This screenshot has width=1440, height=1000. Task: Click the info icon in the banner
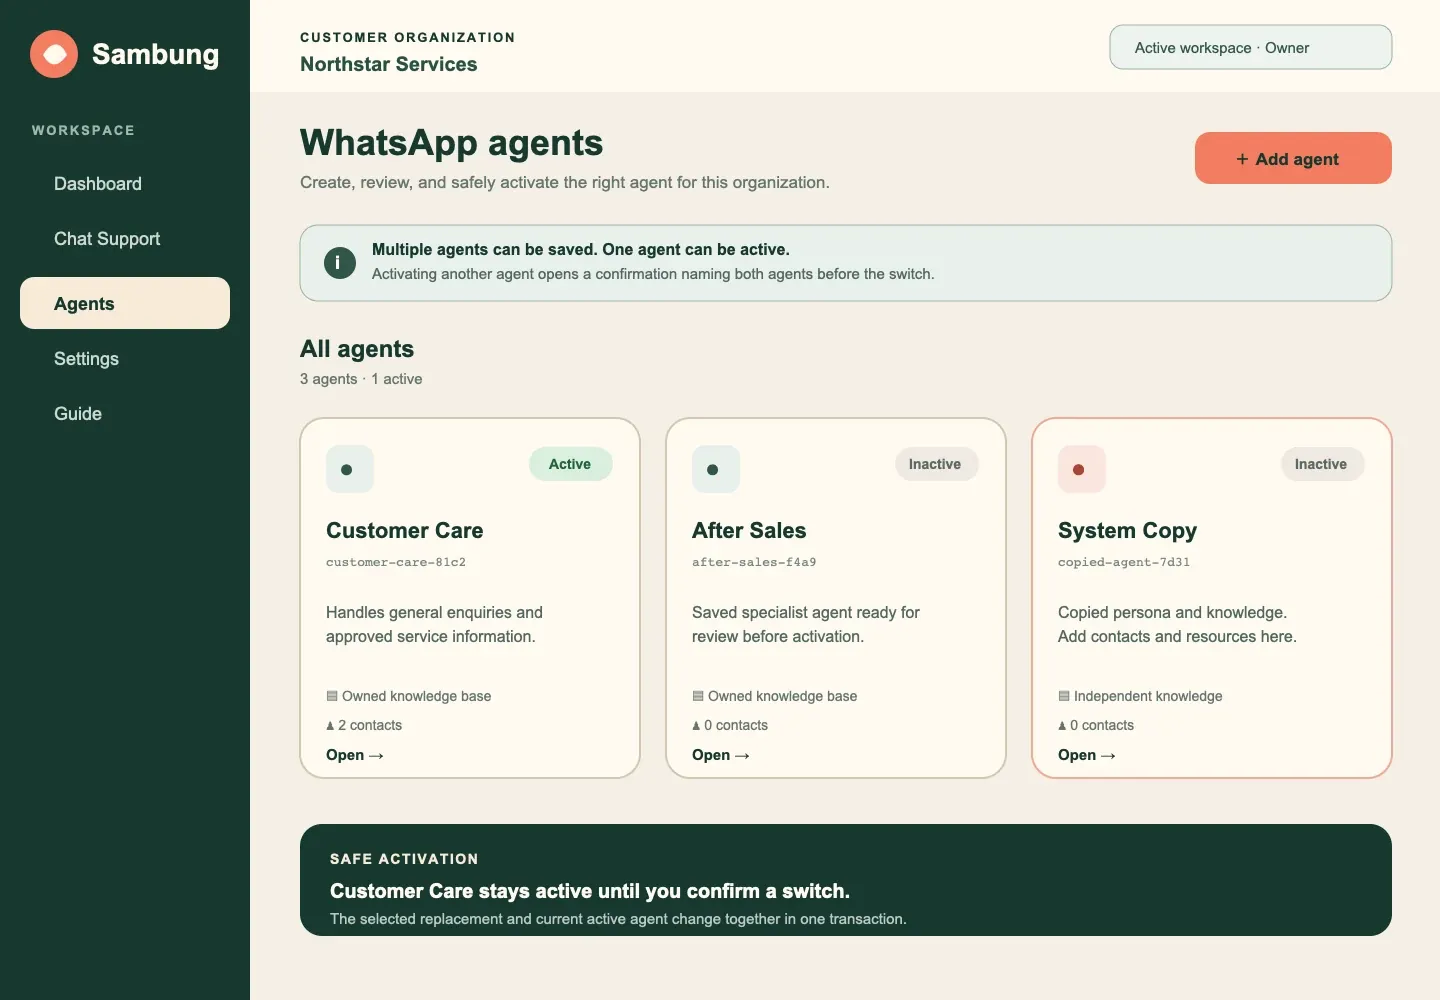click(340, 263)
